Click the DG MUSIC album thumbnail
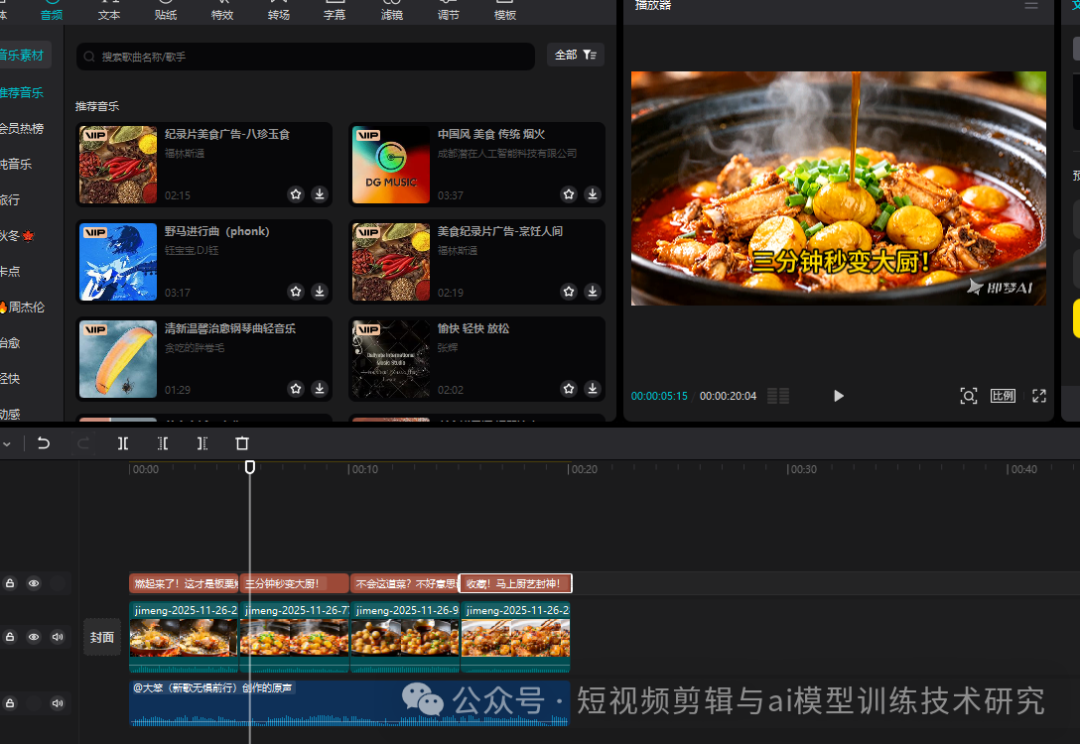The image size is (1080, 744). 391,165
